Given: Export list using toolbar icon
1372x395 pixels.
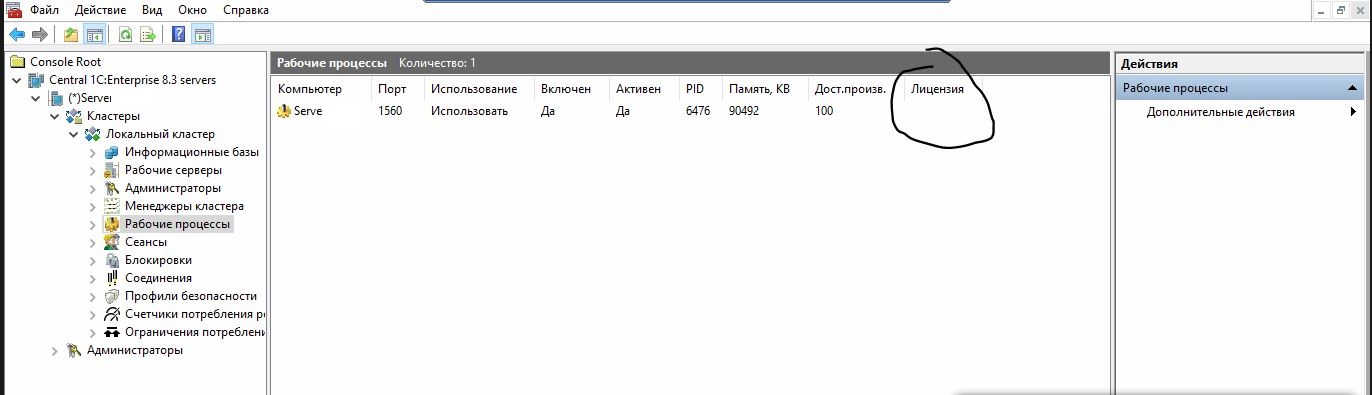Looking at the screenshot, I should pos(148,35).
